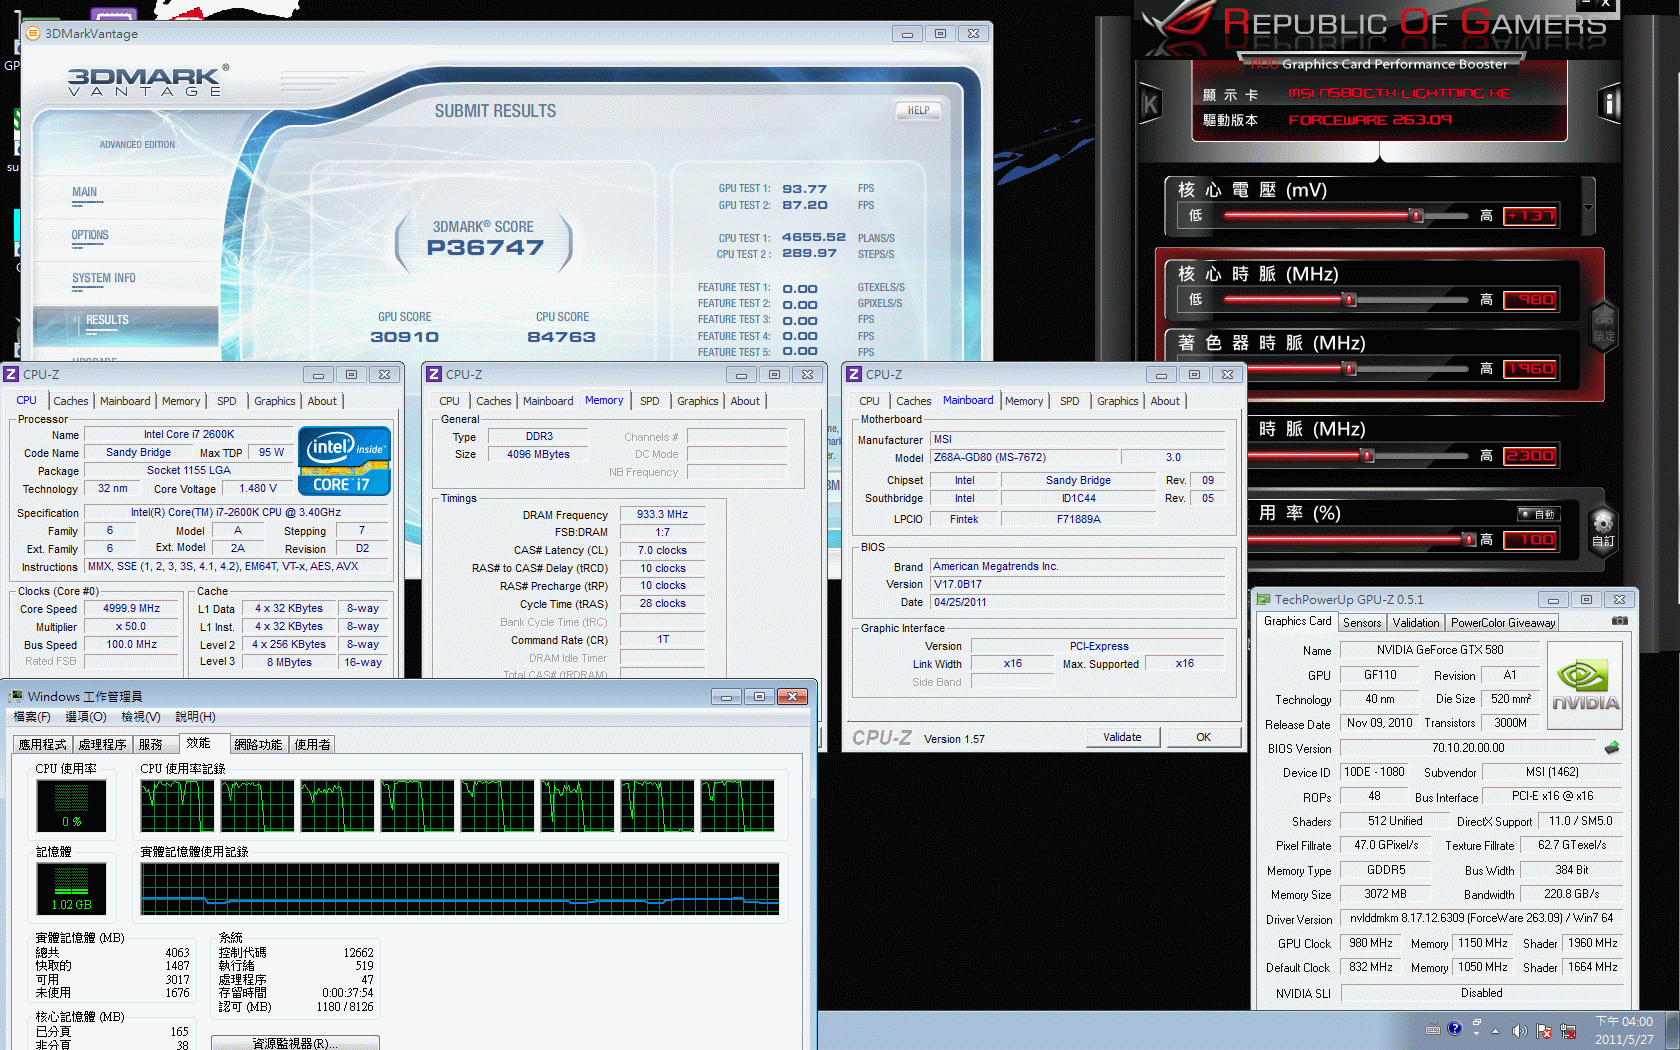Viewport: 1680px width, 1050px height.
Task: Click the 資源監視器(R) button
Action: 295,1043
